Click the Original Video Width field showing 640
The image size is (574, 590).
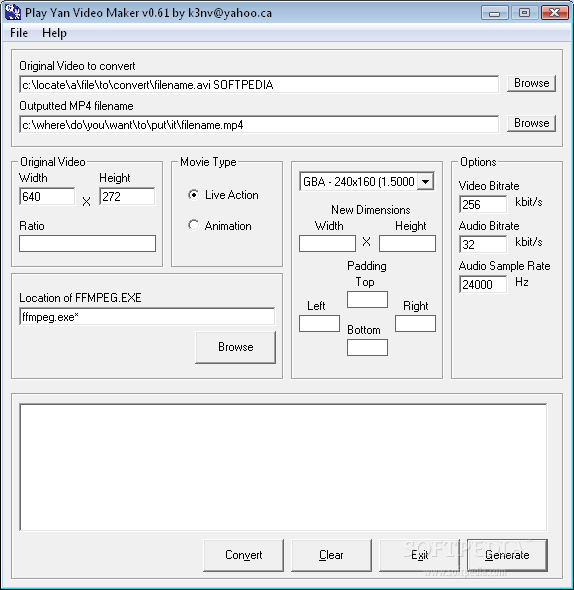(47, 196)
